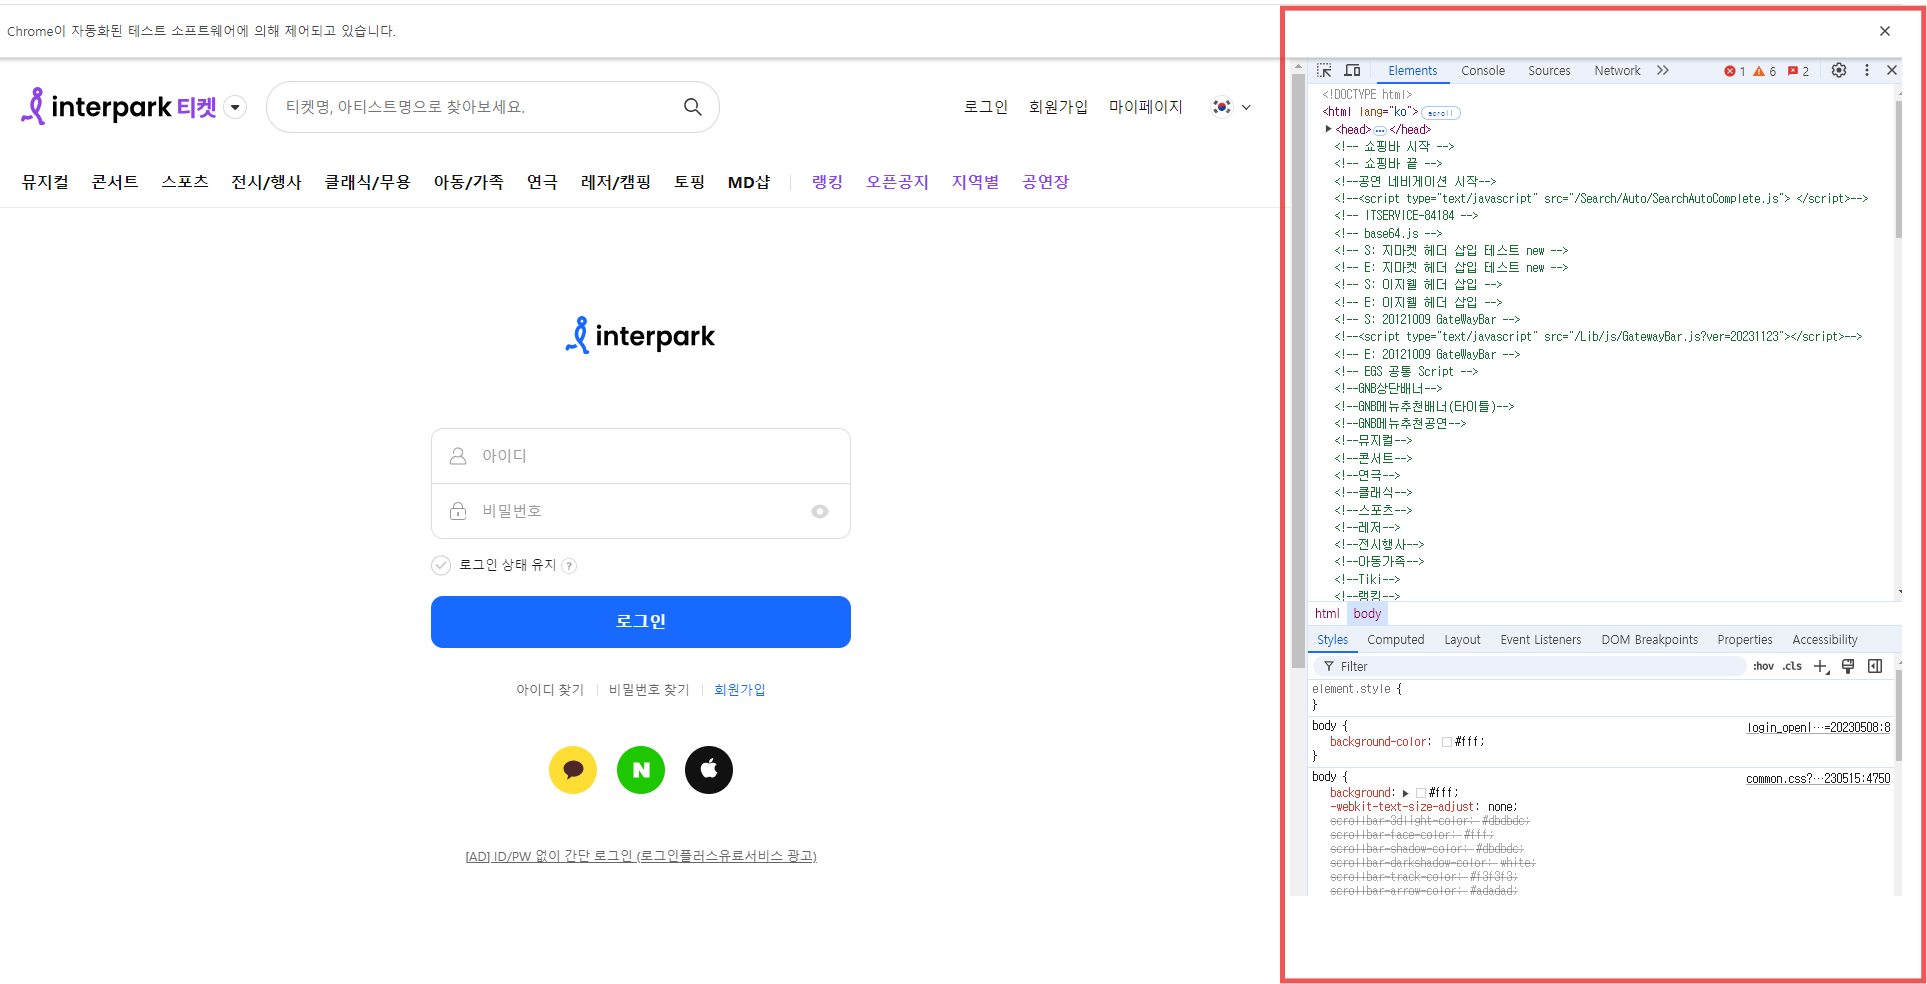Open the DevTools three-dot customize menu
Image resolution: width=1927 pixels, height=984 pixels.
[x=1866, y=70]
